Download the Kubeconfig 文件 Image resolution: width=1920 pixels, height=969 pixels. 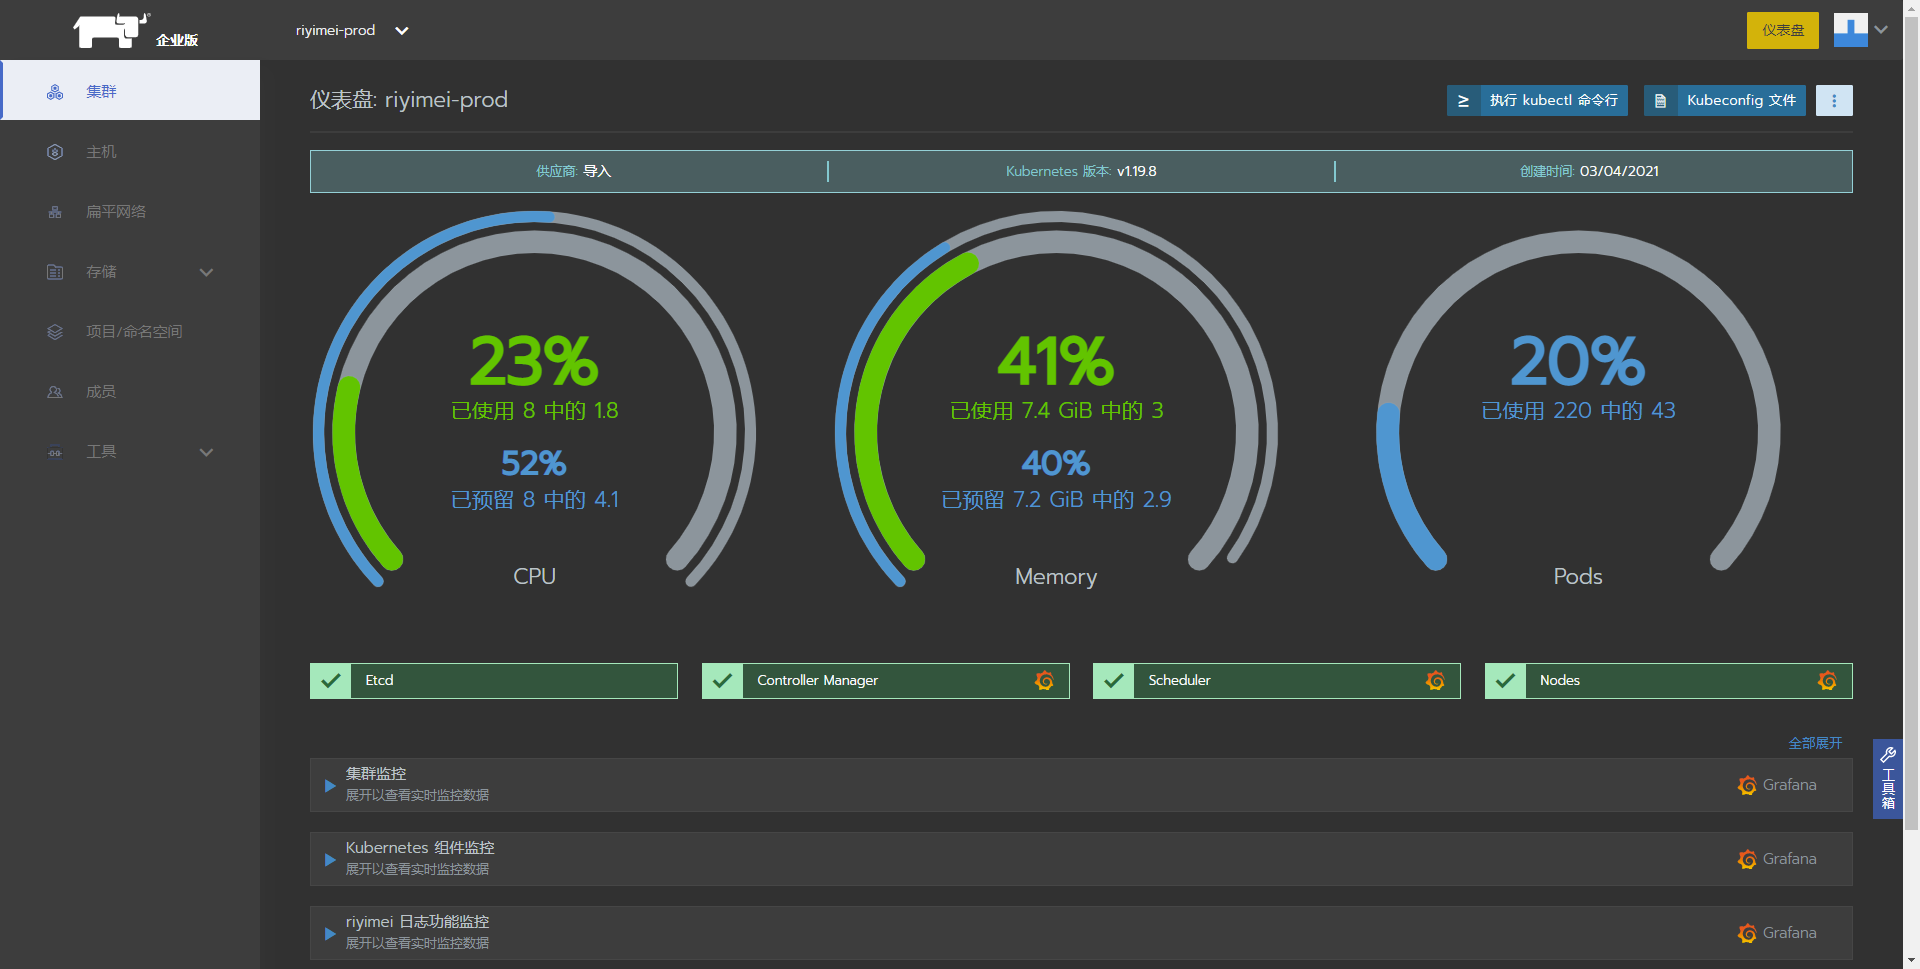pos(1725,100)
